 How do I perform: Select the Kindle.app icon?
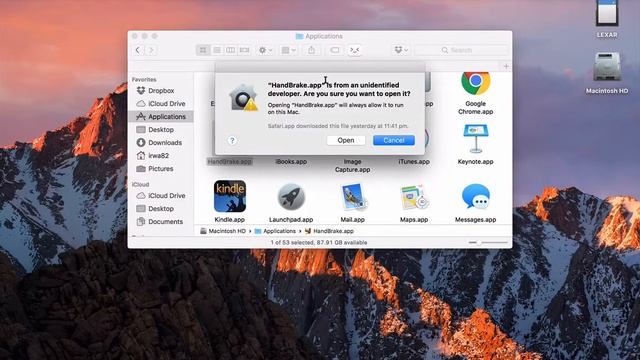pyautogui.click(x=230, y=196)
